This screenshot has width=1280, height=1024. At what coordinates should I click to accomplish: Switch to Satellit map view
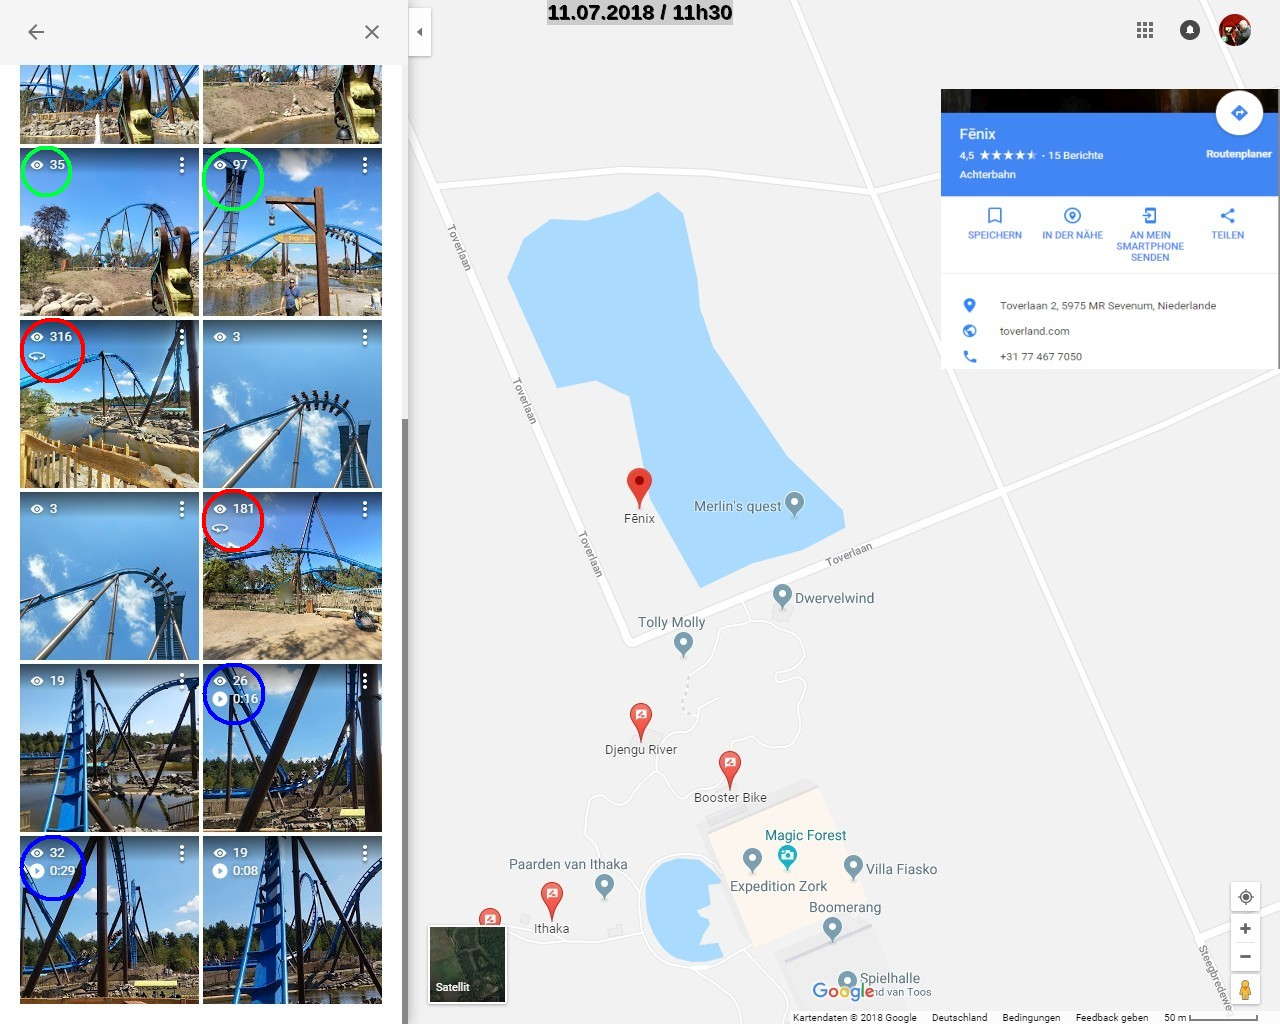467,964
